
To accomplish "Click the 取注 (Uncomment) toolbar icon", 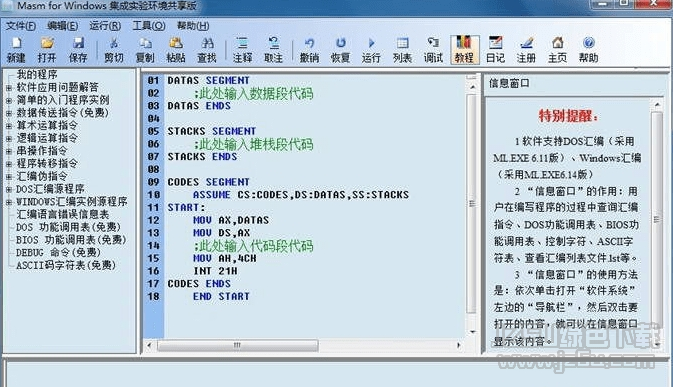I will click(273, 43).
